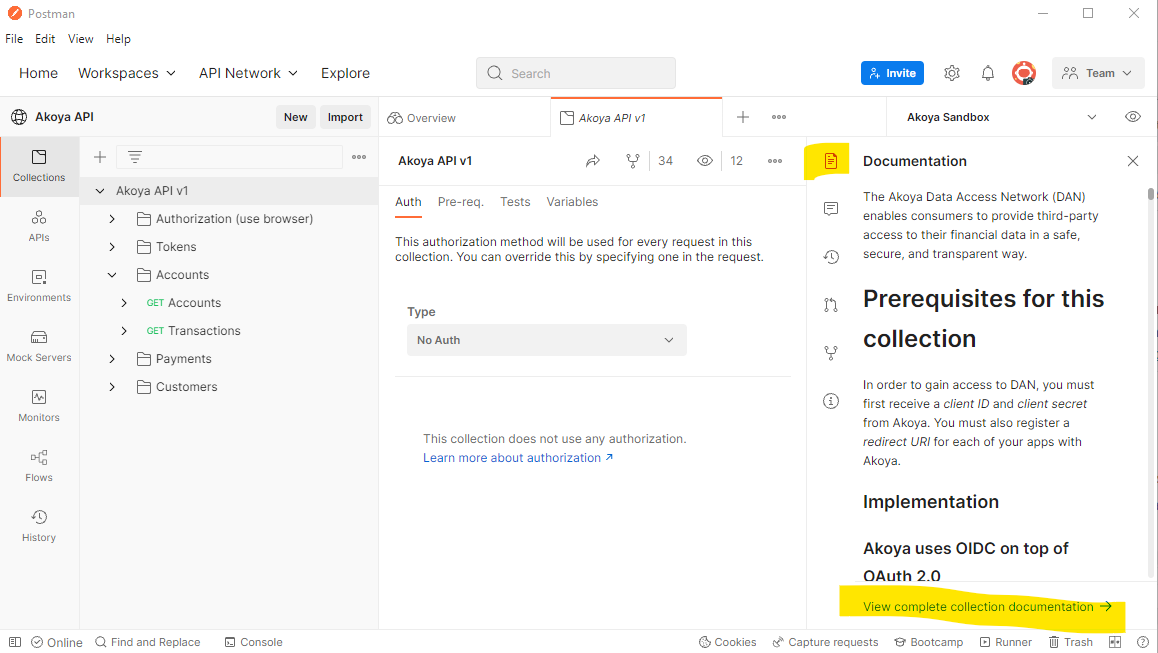The height and width of the screenshot is (653, 1158).
Task: Click the user avatar icon
Action: point(1024,73)
